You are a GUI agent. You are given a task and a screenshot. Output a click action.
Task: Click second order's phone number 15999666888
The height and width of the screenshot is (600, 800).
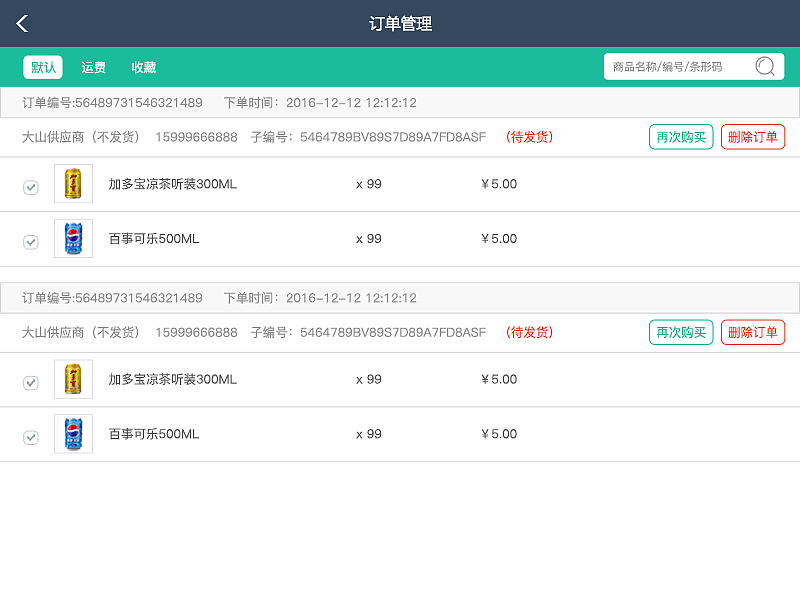[196, 333]
